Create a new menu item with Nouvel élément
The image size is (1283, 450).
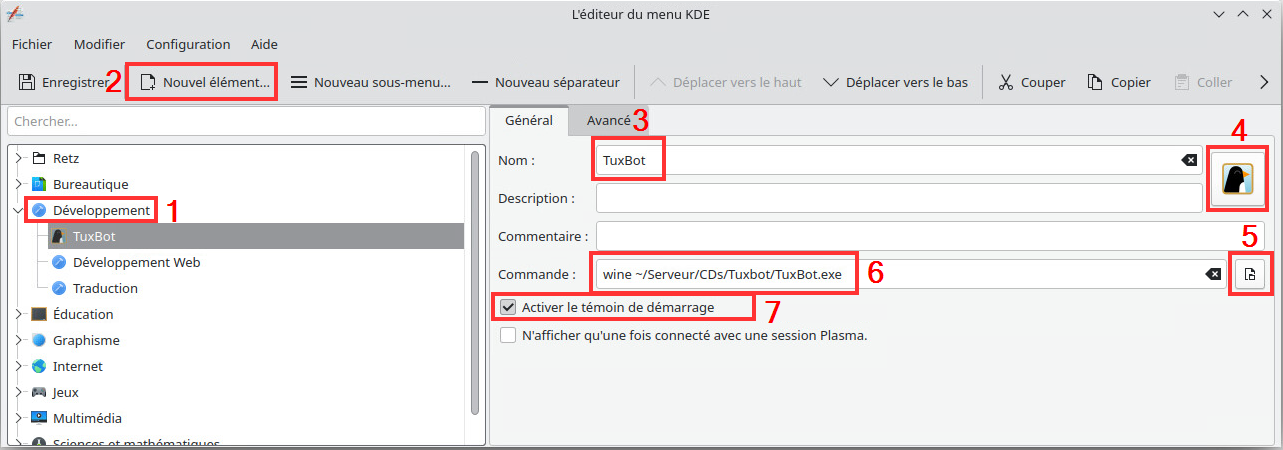pos(205,82)
